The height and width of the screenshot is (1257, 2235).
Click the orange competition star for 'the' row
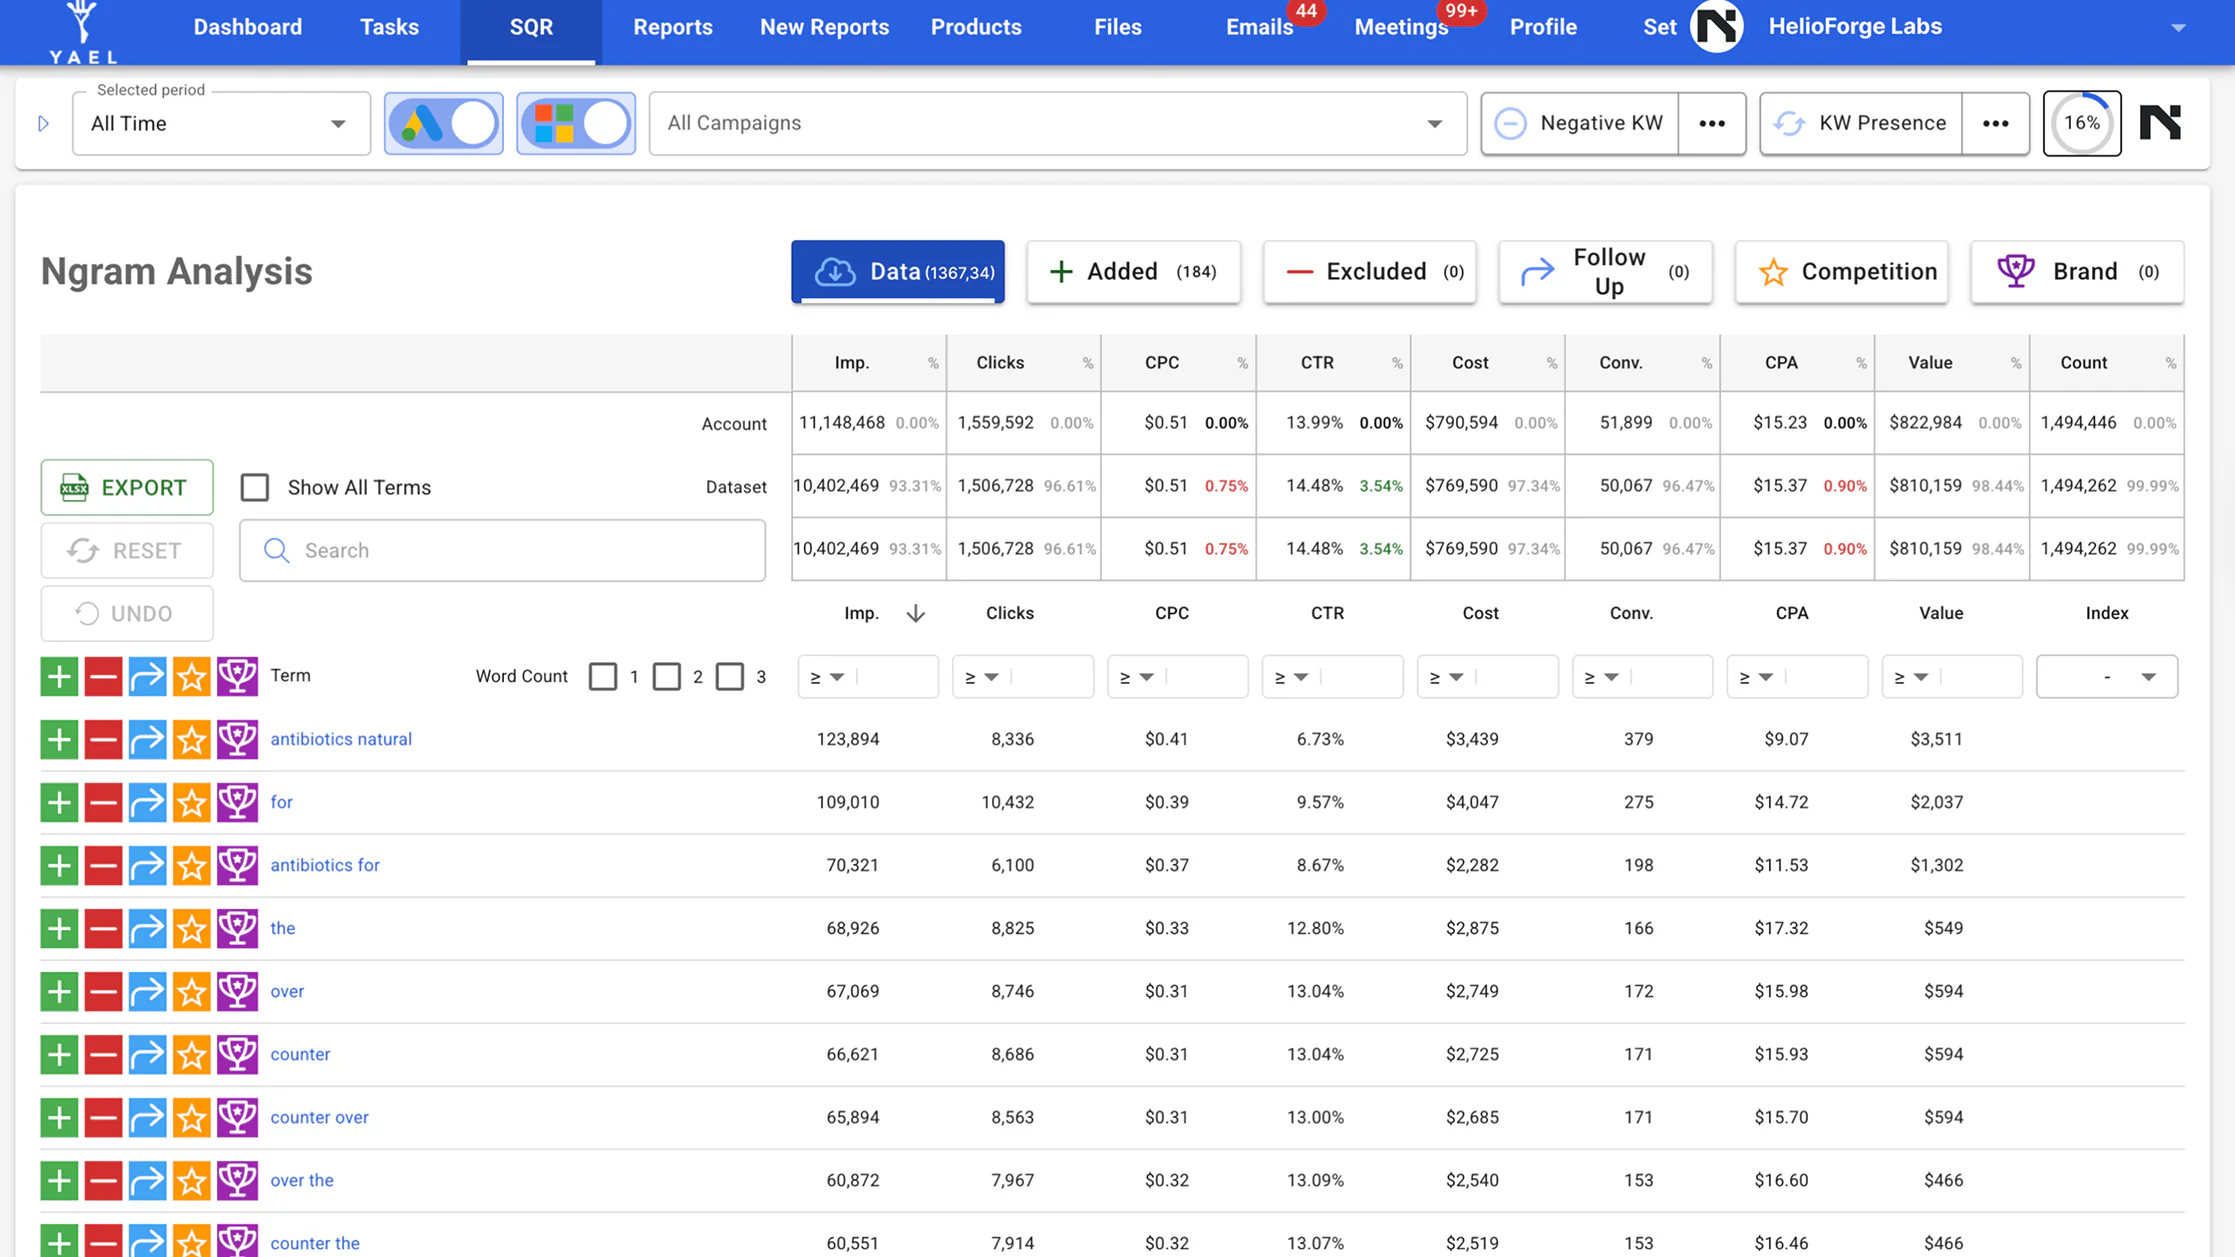click(x=191, y=928)
